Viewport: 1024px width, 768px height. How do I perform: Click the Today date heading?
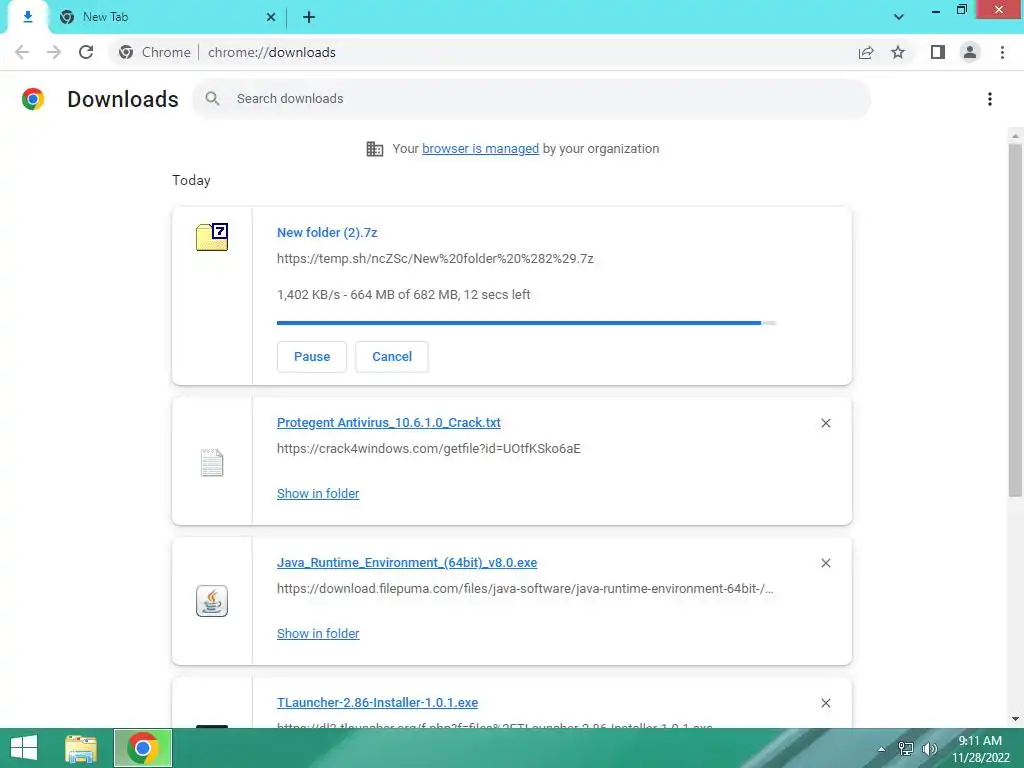(x=191, y=180)
